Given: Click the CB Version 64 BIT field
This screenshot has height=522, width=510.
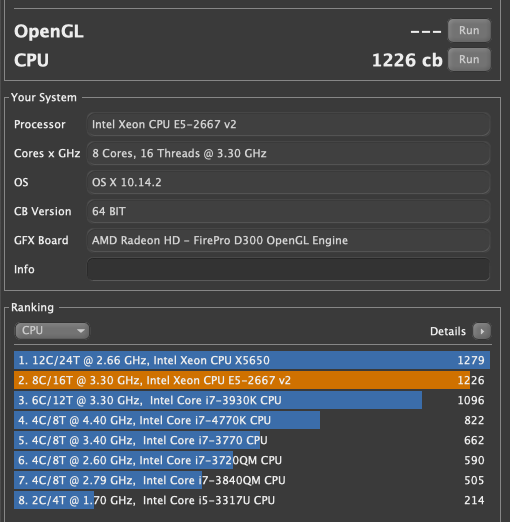Looking at the screenshot, I should pos(288,211).
